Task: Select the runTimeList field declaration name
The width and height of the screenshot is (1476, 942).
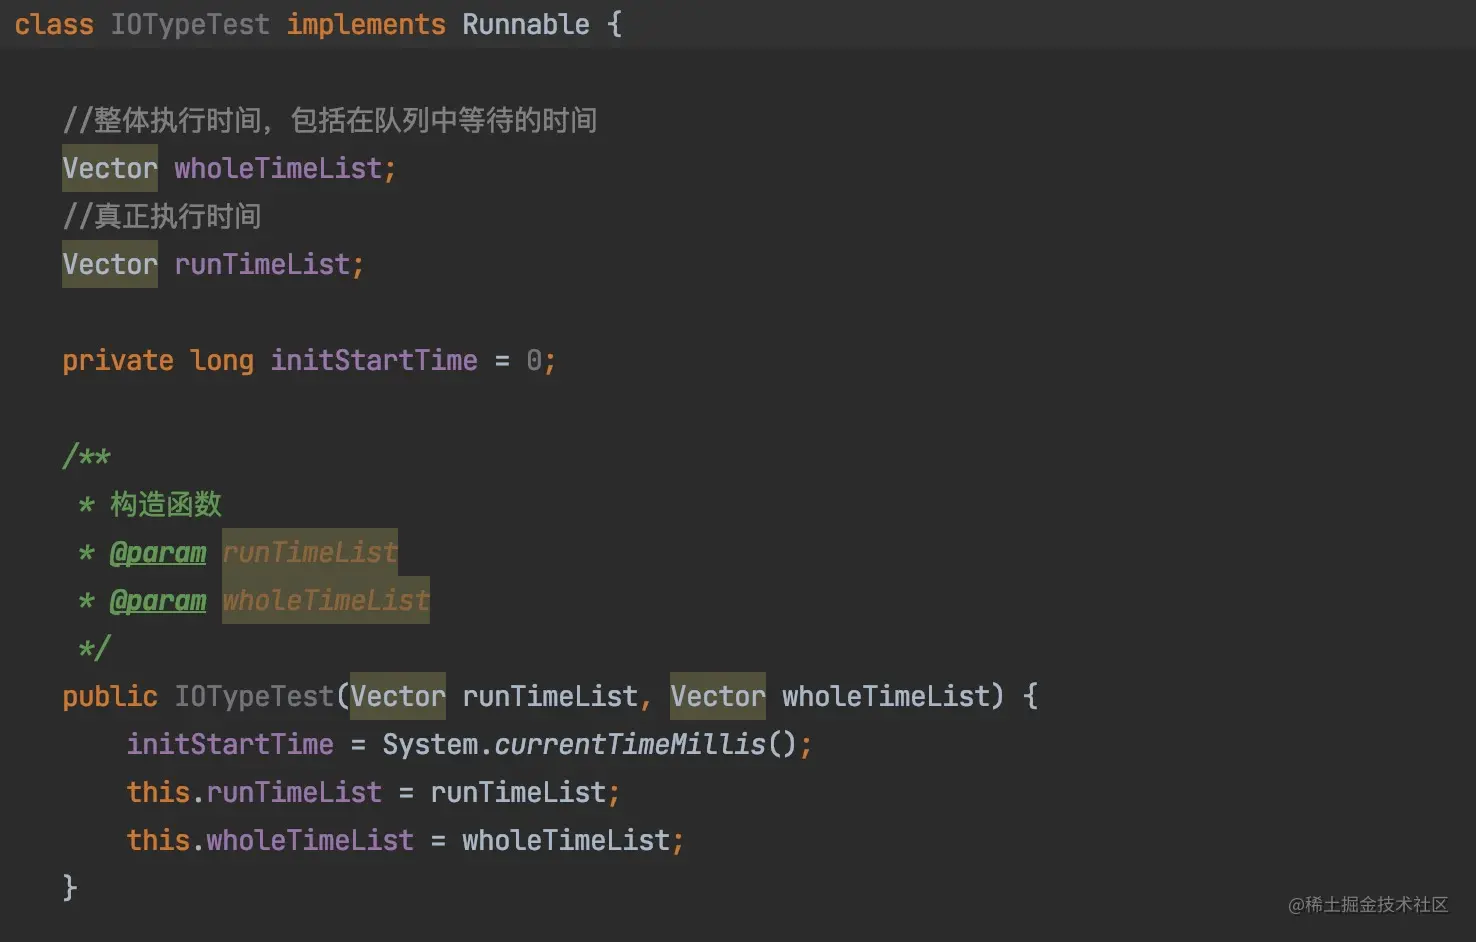Action: click(262, 264)
